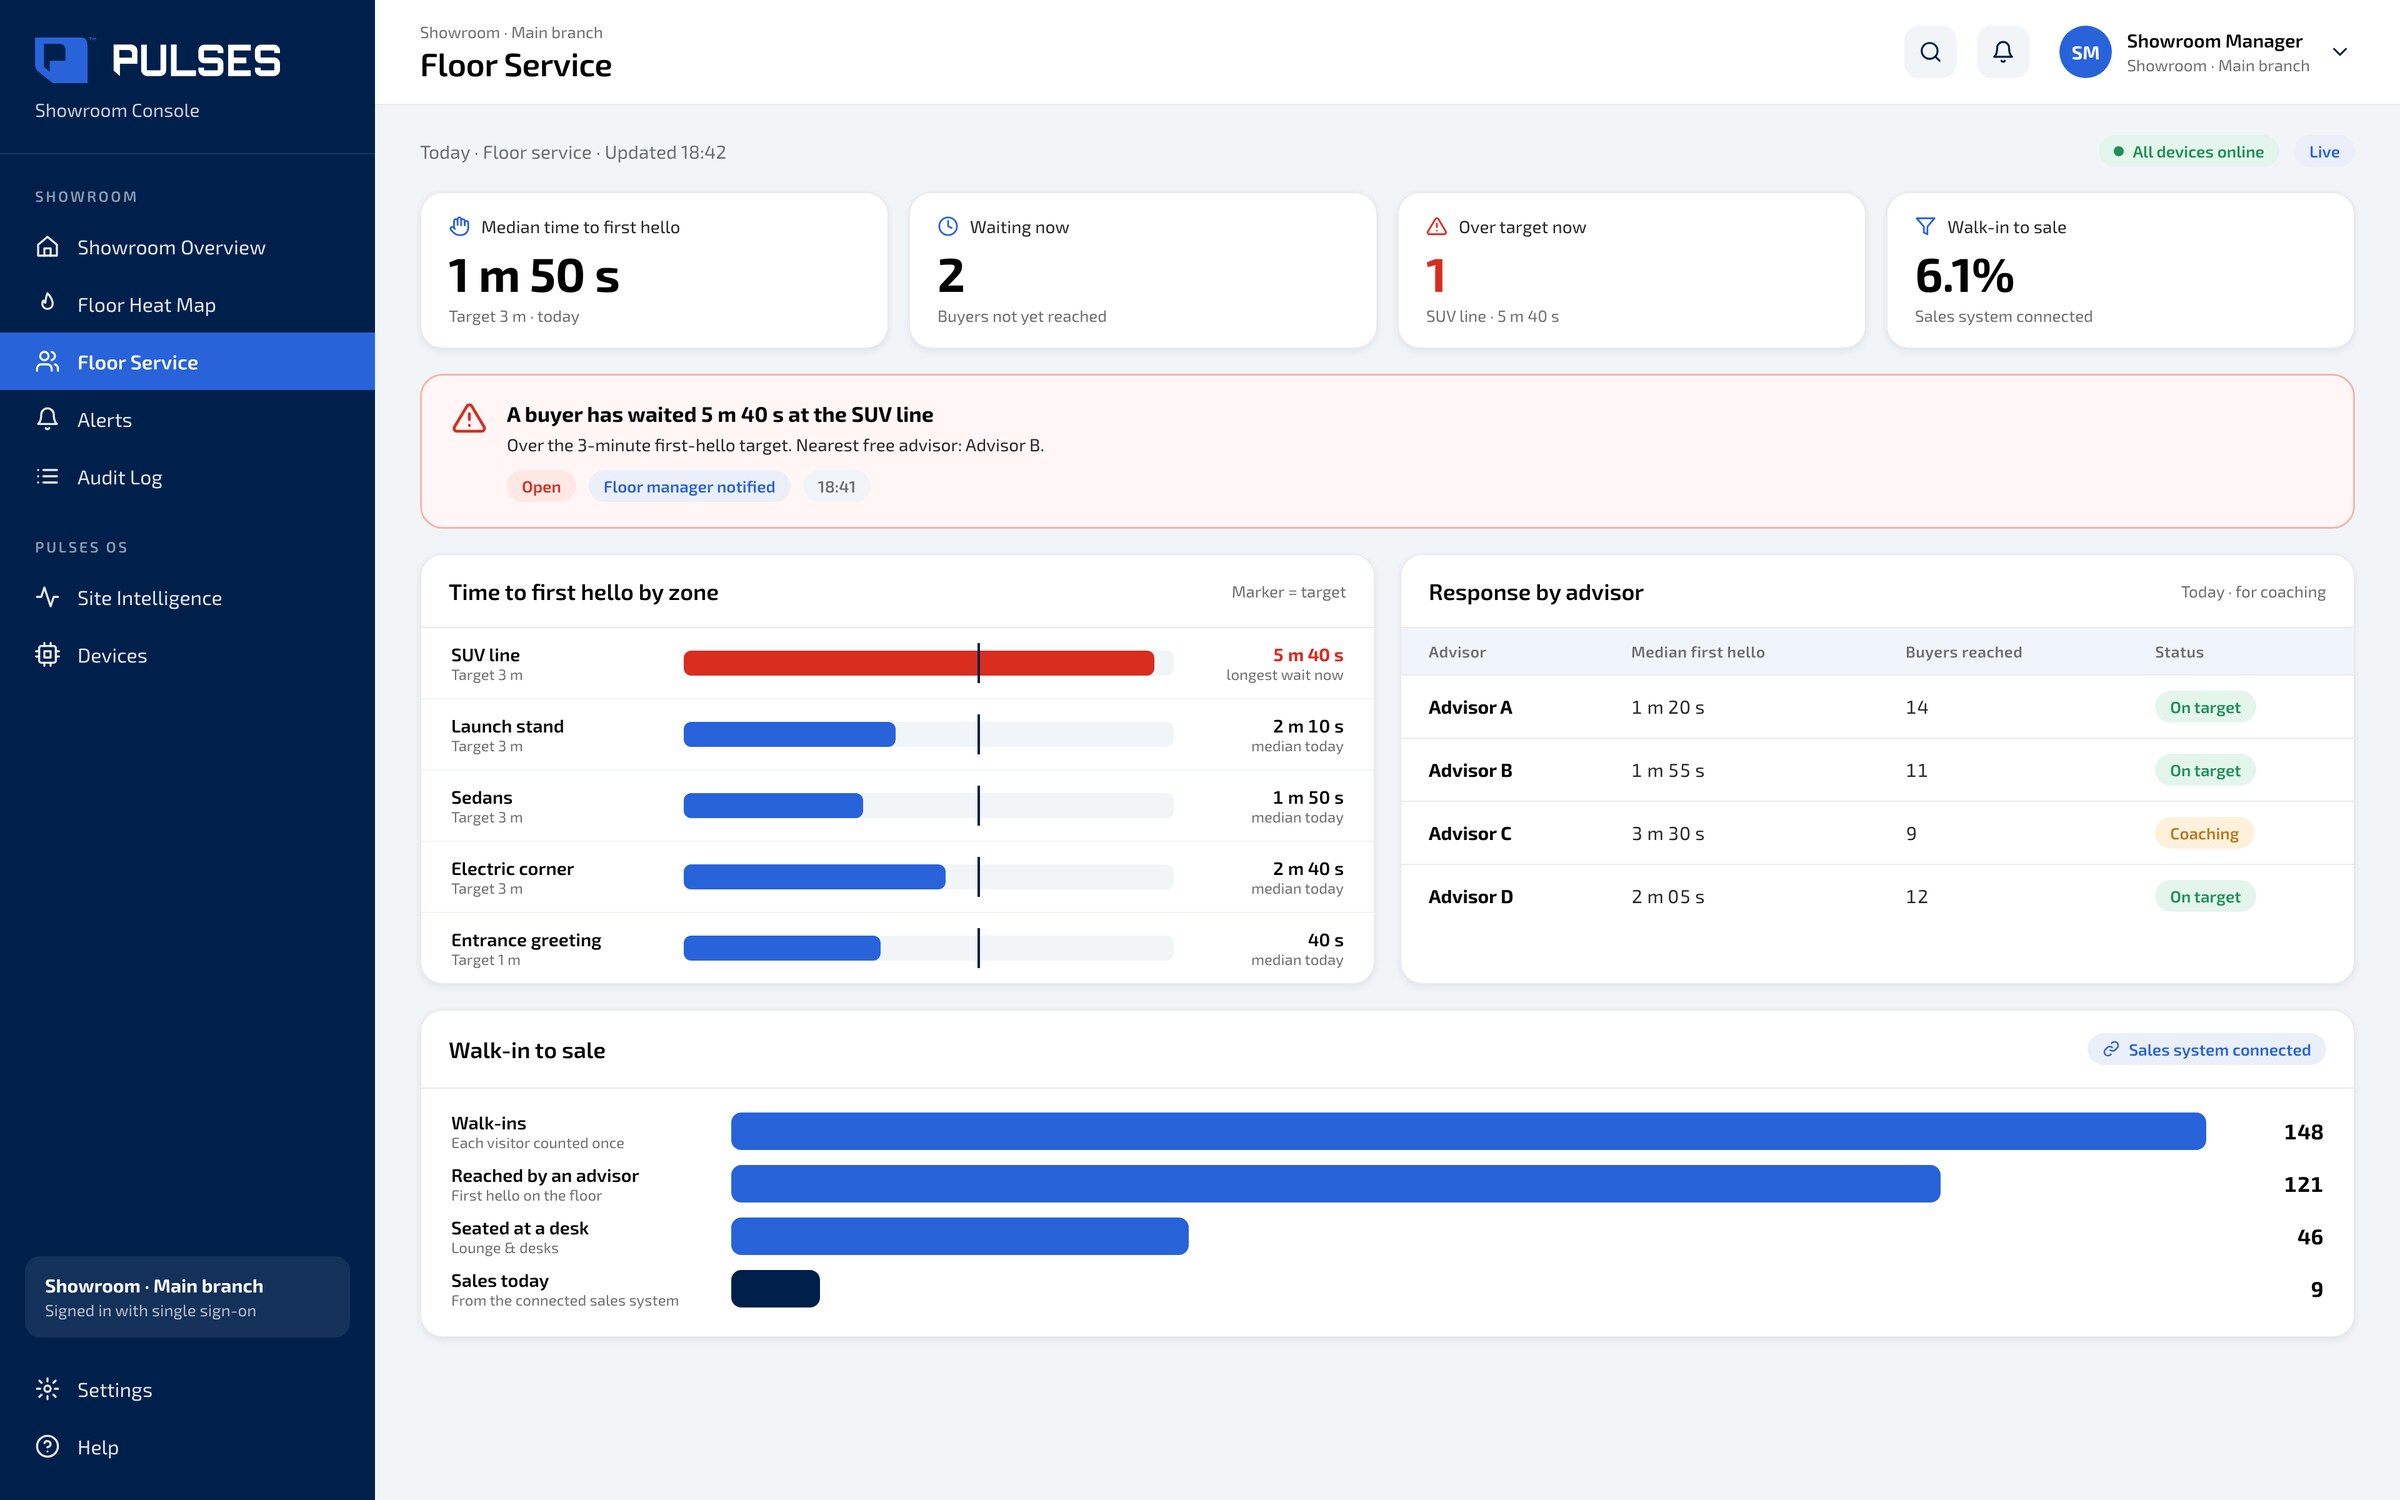Viewport: 2400px width, 1500px height.
Task: Click the alert triangle in SUV line banner
Action: coord(469,418)
